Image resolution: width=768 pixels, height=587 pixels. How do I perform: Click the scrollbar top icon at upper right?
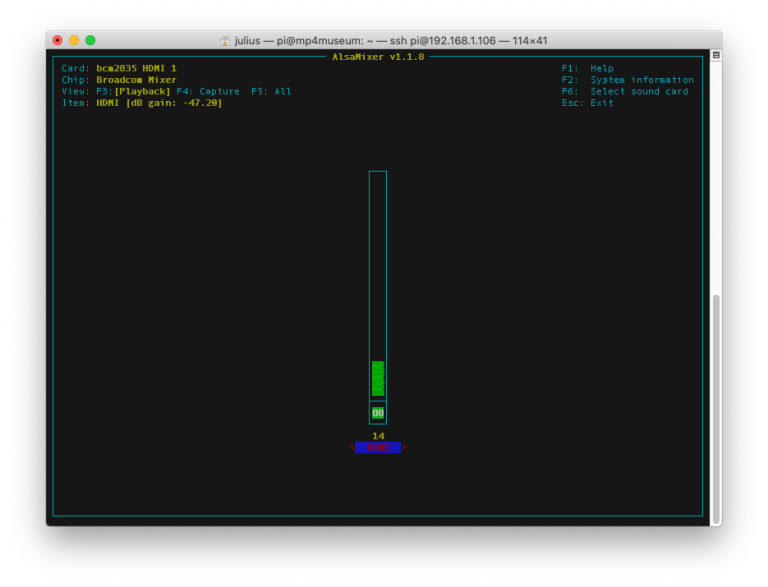pyautogui.click(x=715, y=55)
